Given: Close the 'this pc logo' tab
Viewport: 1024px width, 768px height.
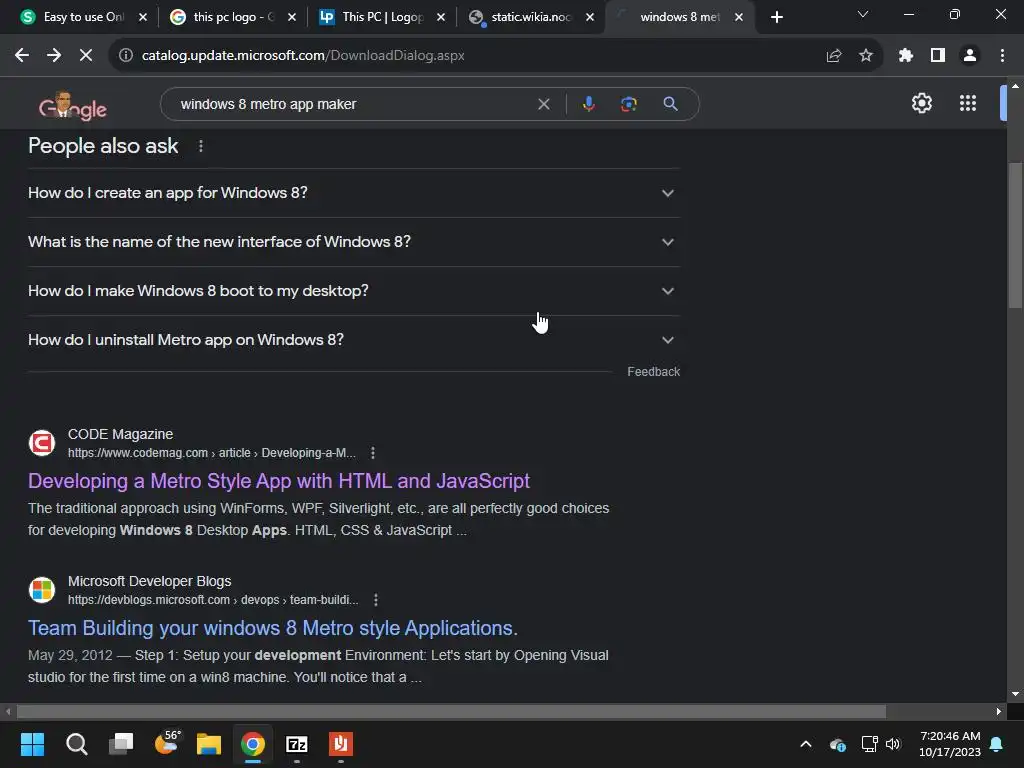Looking at the screenshot, I should click(x=292, y=18).
